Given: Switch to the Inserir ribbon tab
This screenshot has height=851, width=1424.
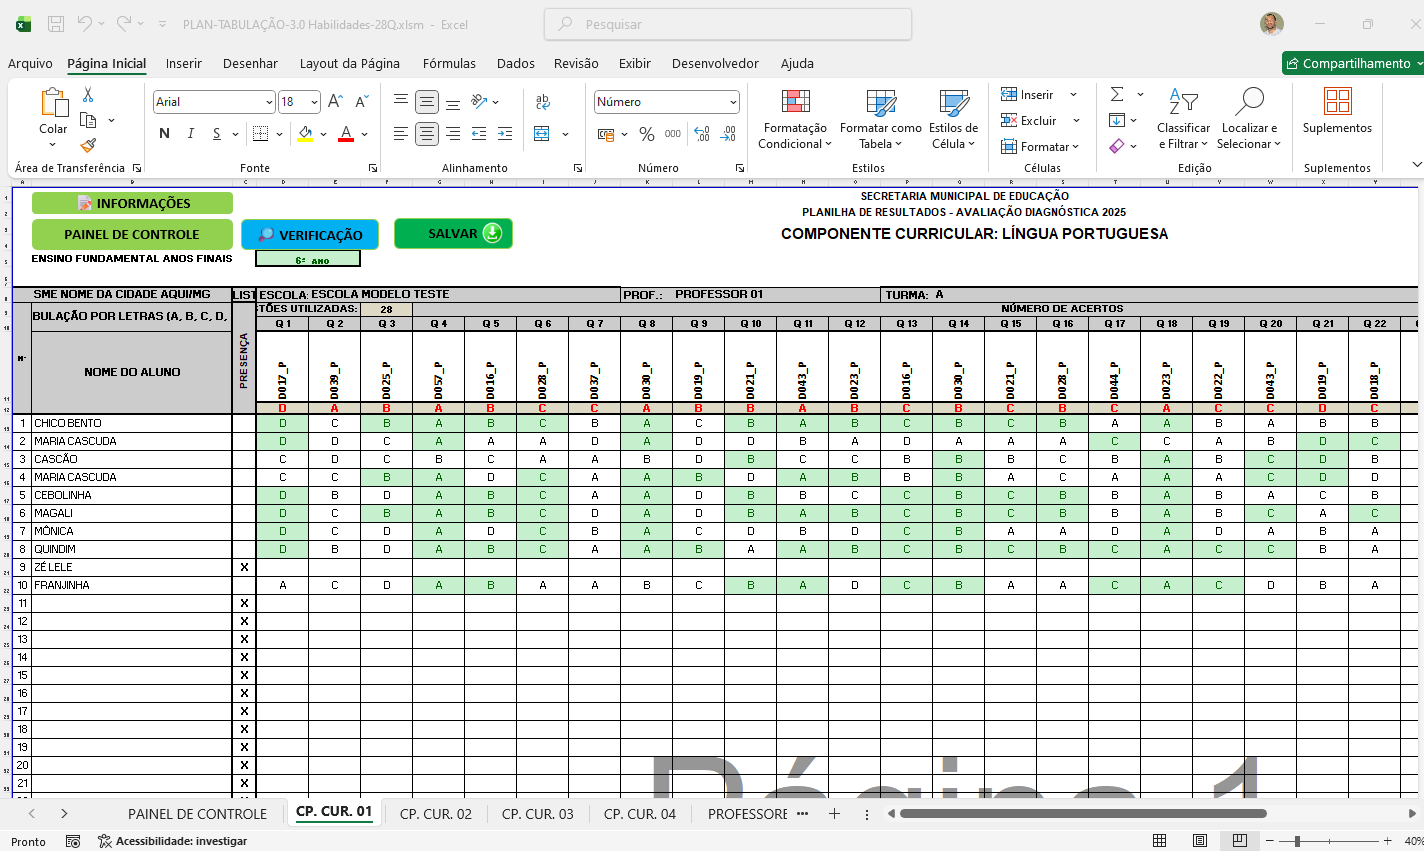Looking at the screenshot, I should pos(184,63).
